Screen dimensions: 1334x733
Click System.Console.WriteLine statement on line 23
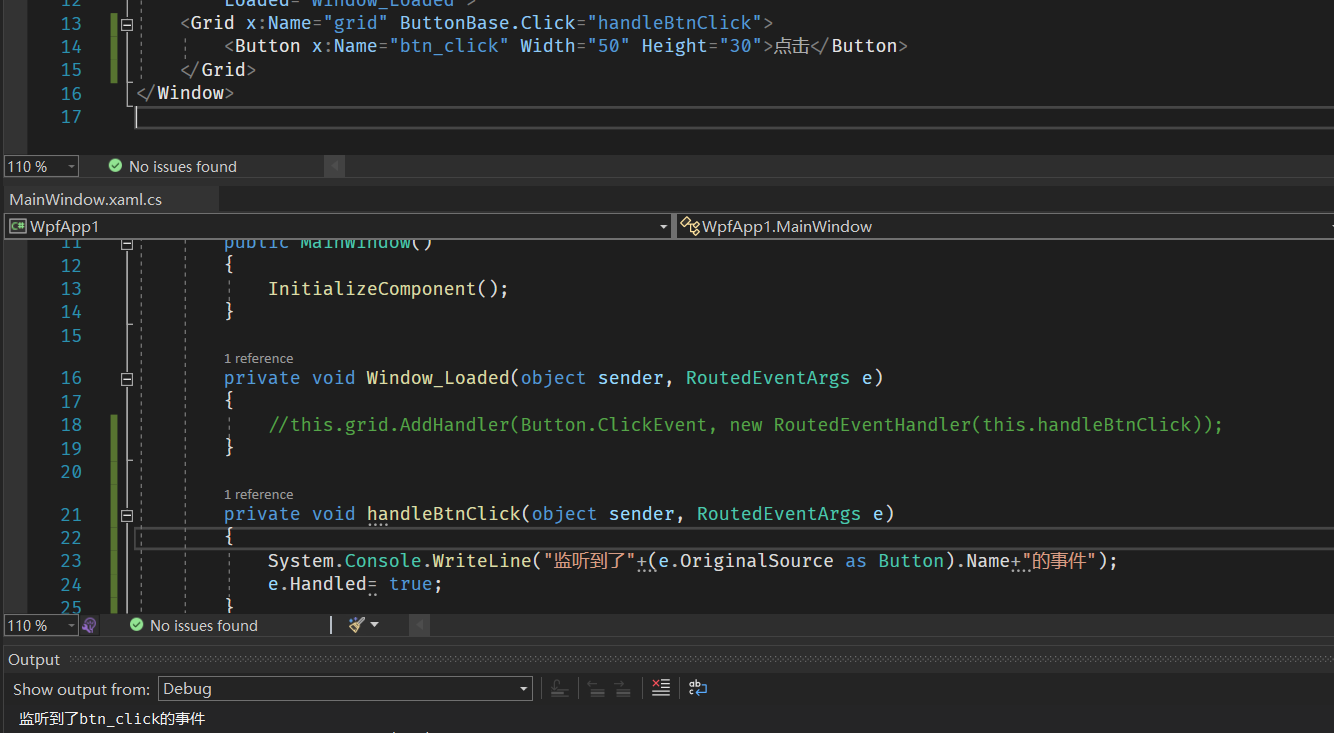point(693,561)
